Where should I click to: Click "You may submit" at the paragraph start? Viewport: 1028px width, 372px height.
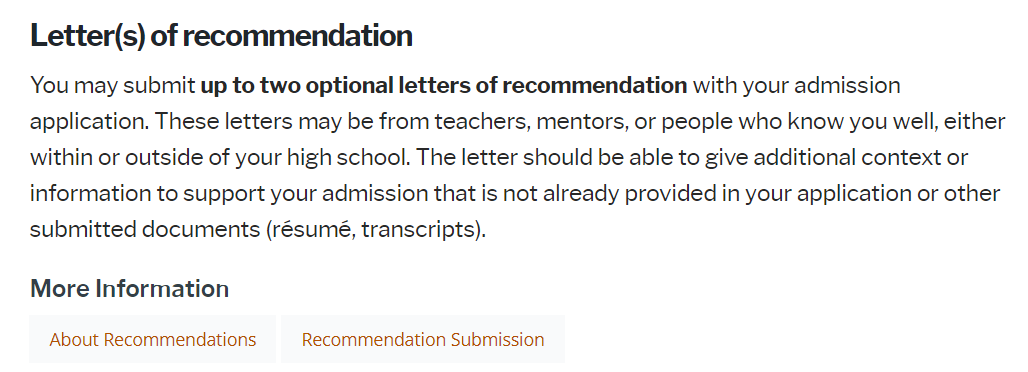(x=113, y=85)
